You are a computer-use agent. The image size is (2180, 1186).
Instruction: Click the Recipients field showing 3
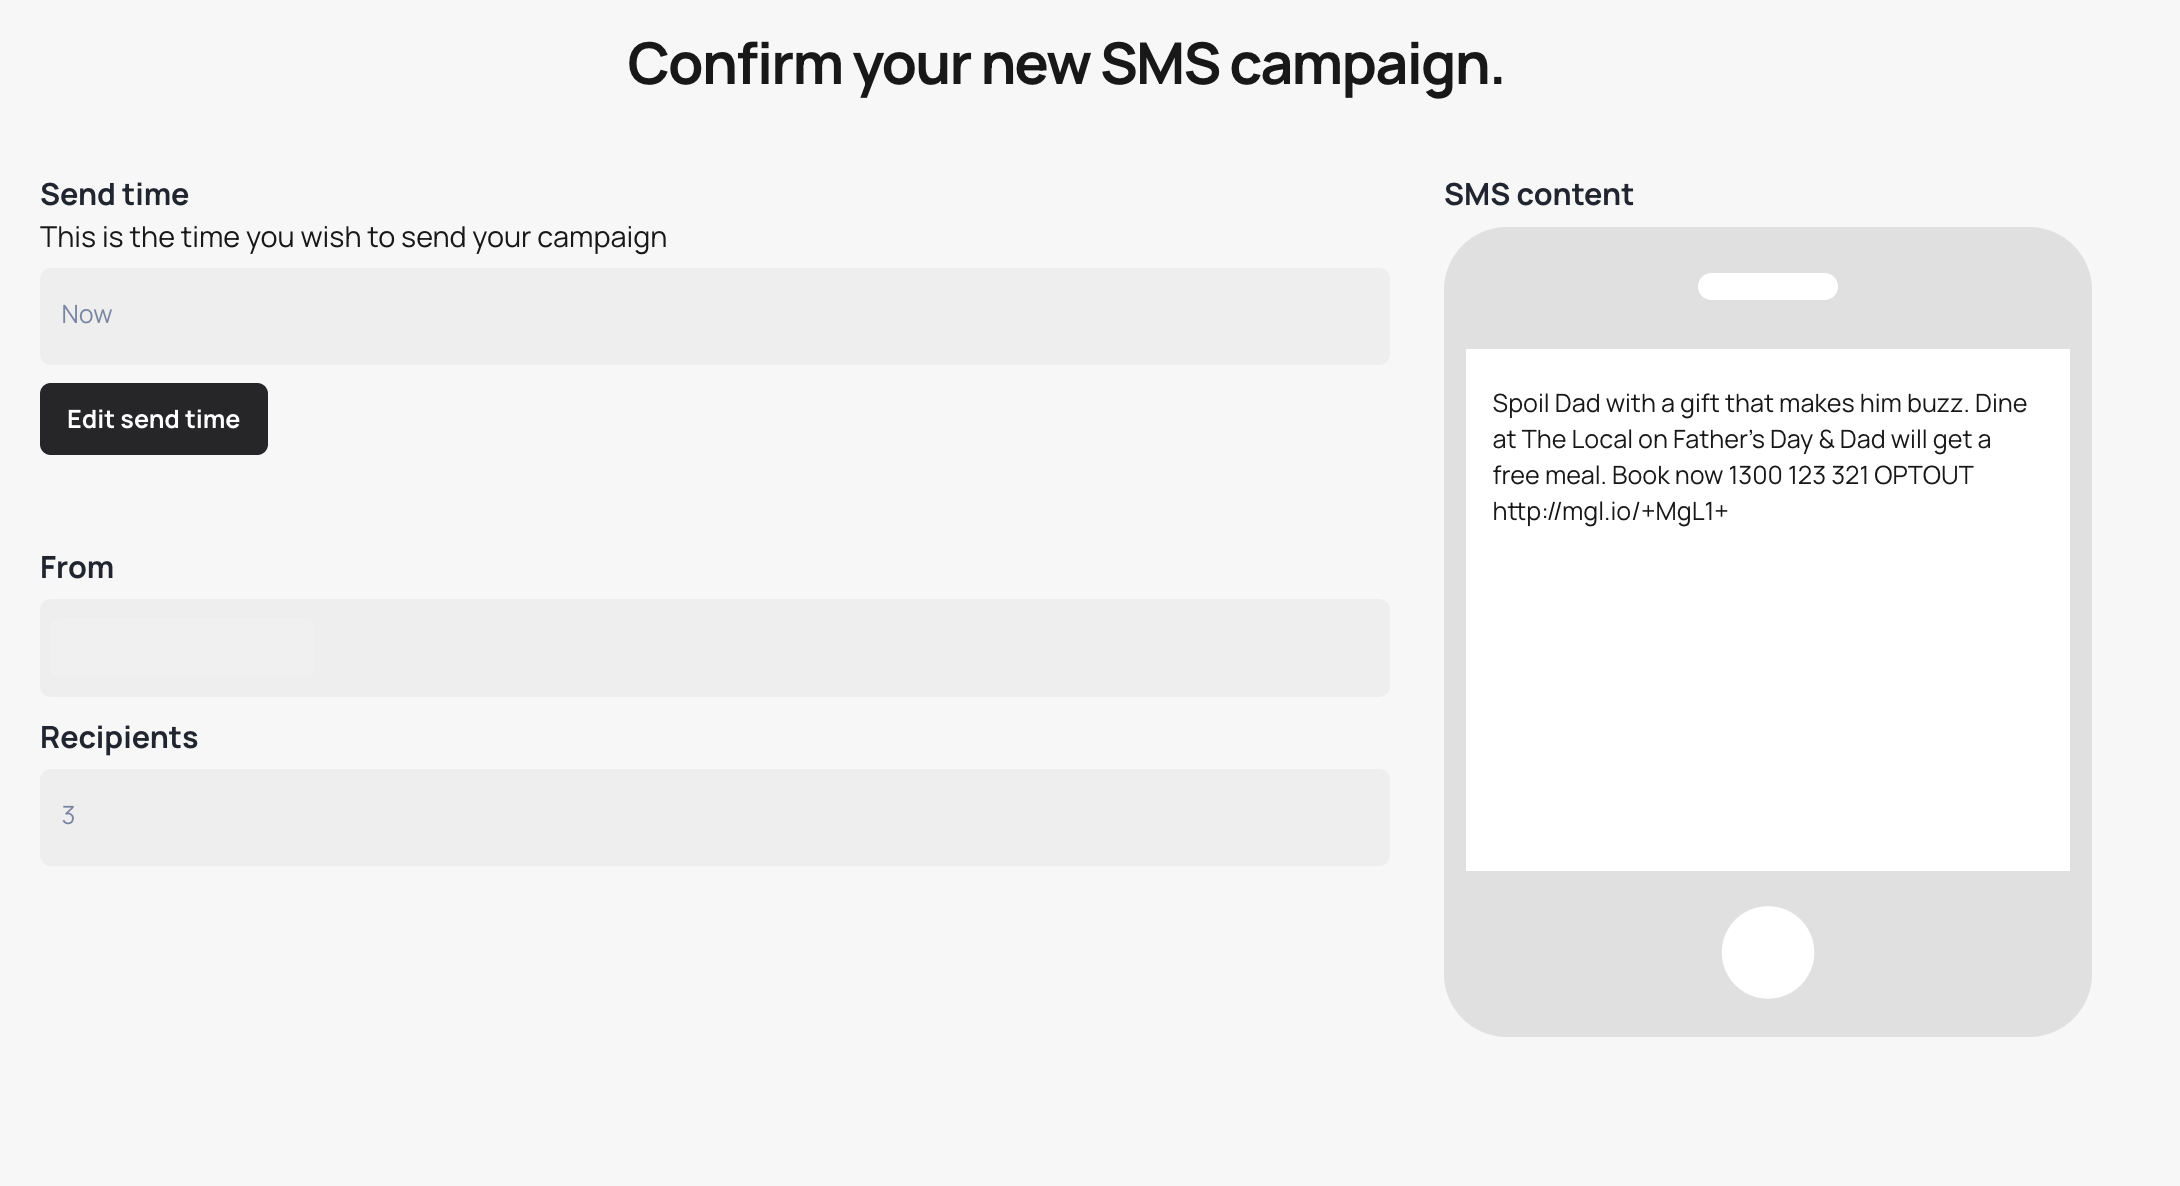tap(714, 817)
